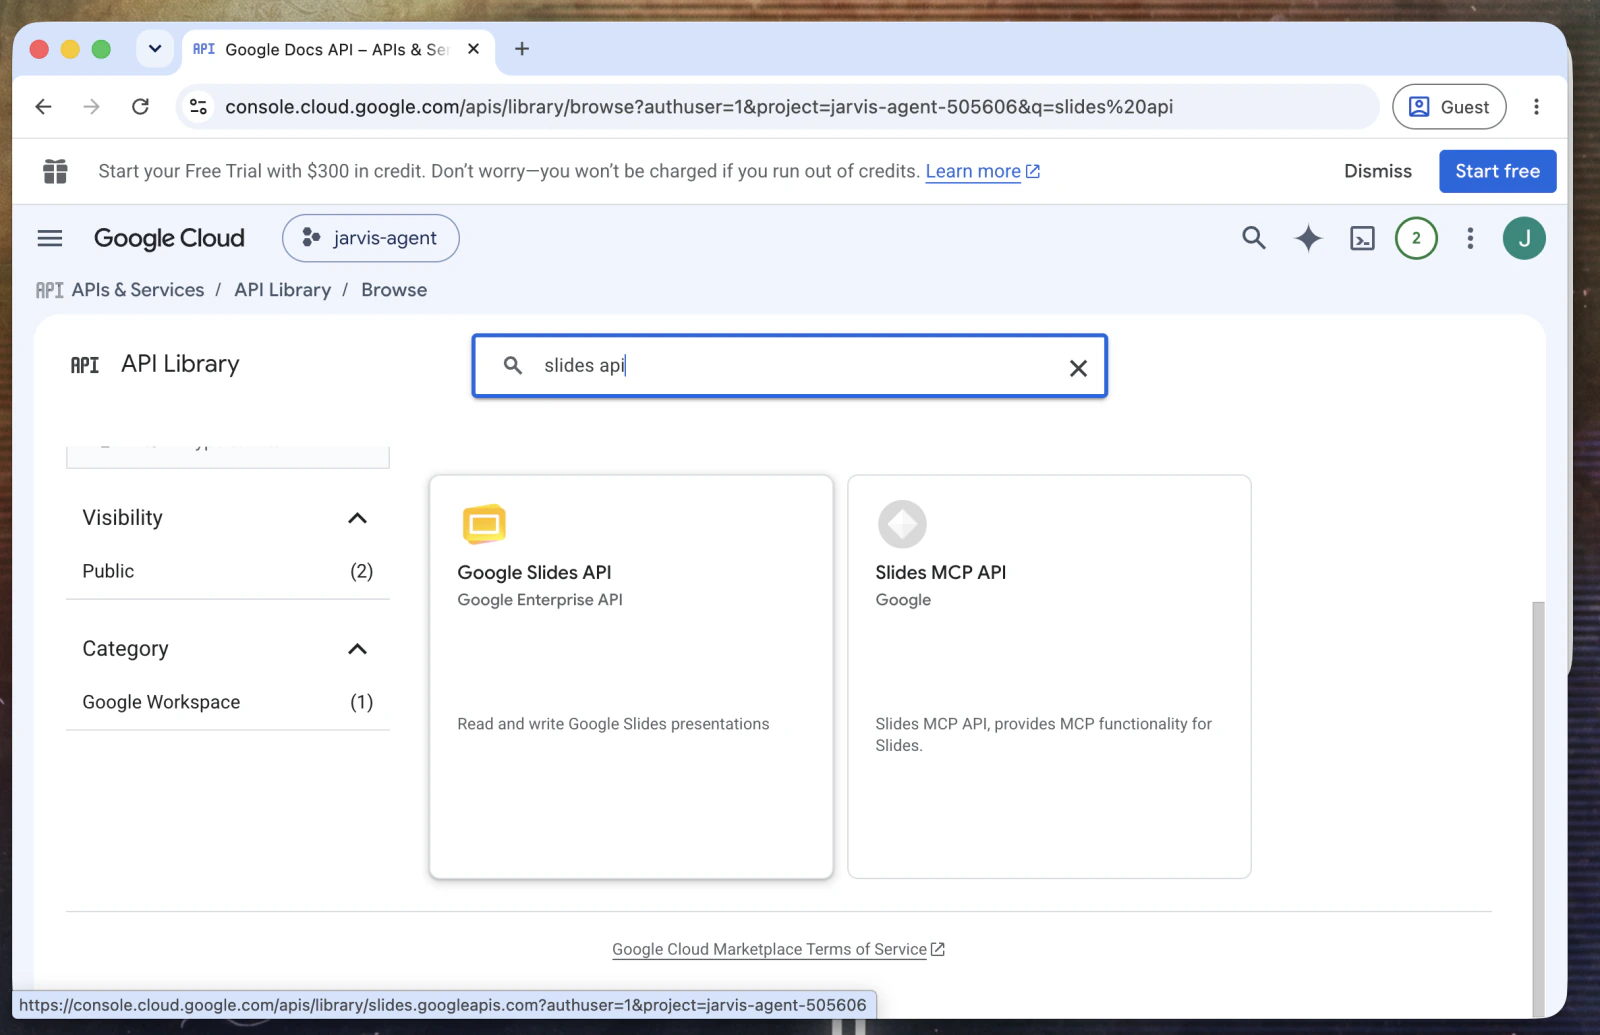Open the Slides MCP API card
This screenshot has width=1600, height=1035.
point(1049,677)
